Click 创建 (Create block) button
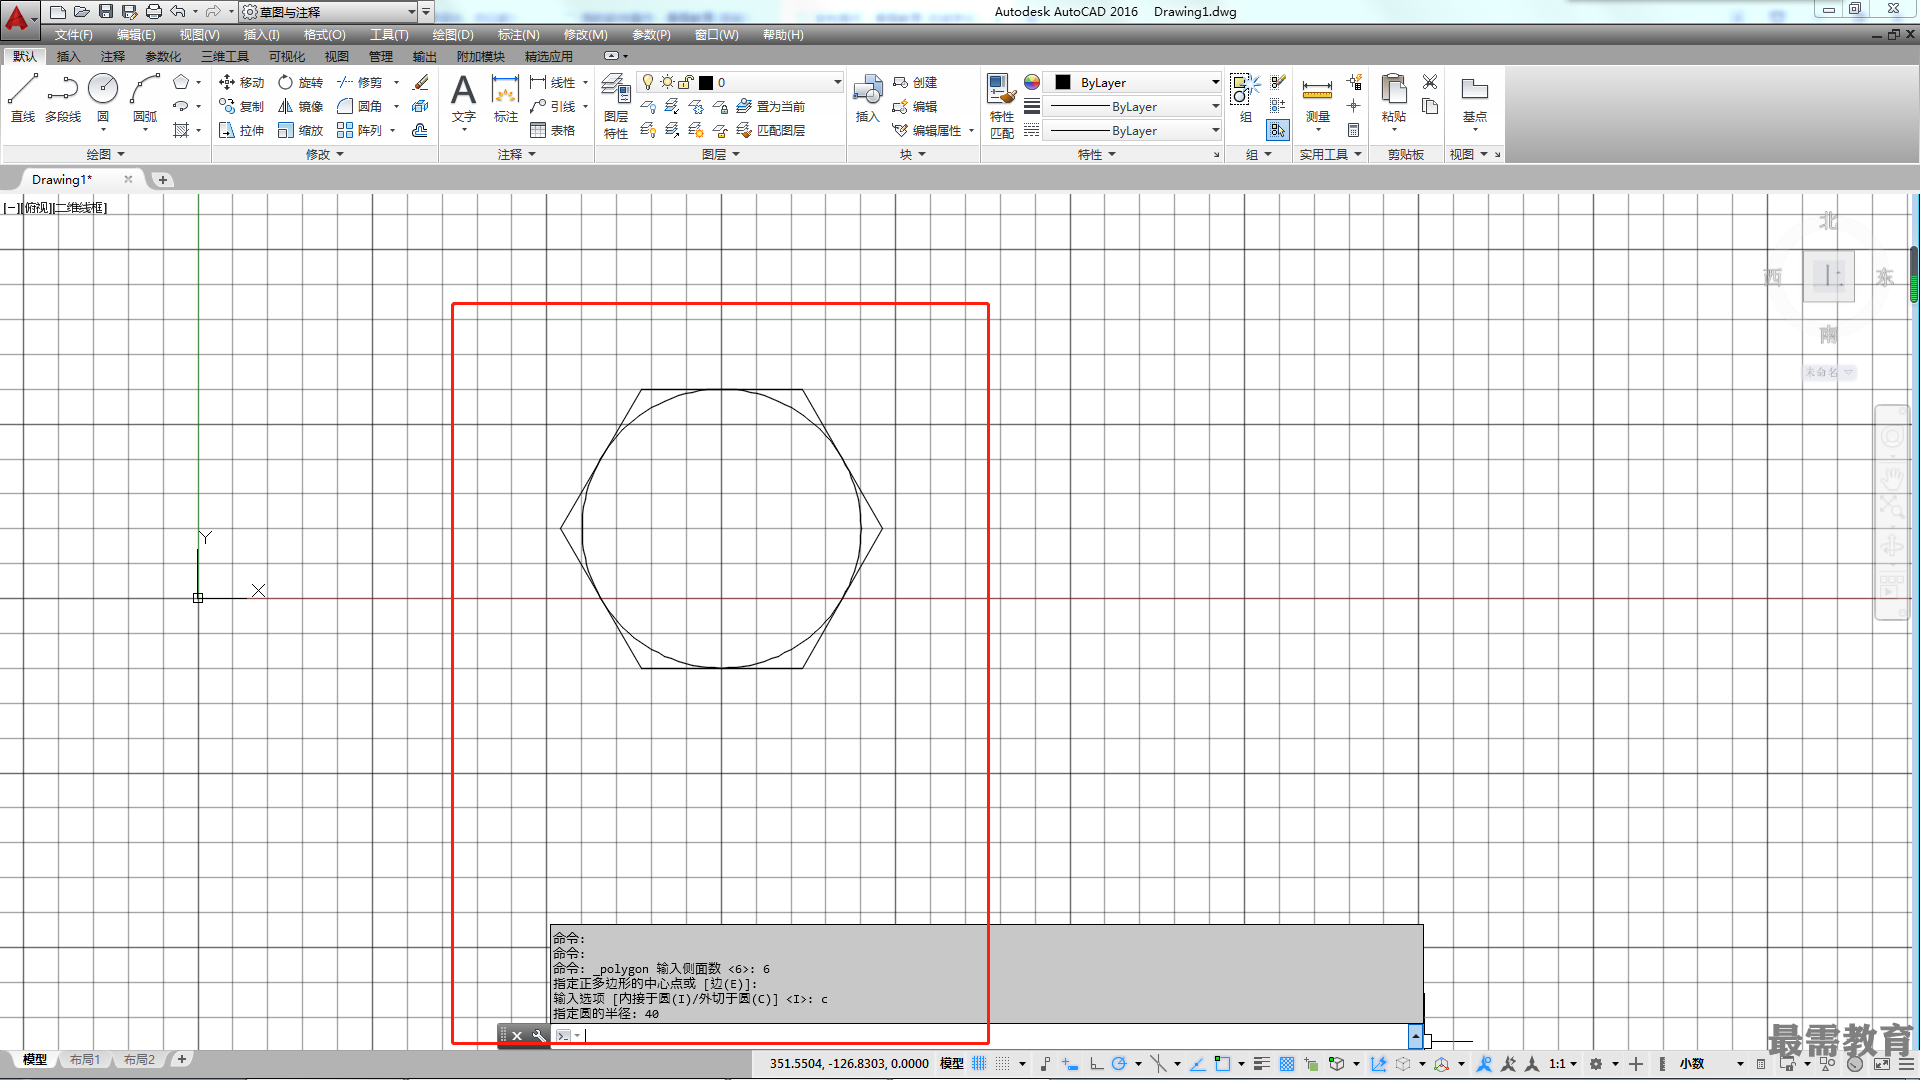 click(x=915, y=82)
